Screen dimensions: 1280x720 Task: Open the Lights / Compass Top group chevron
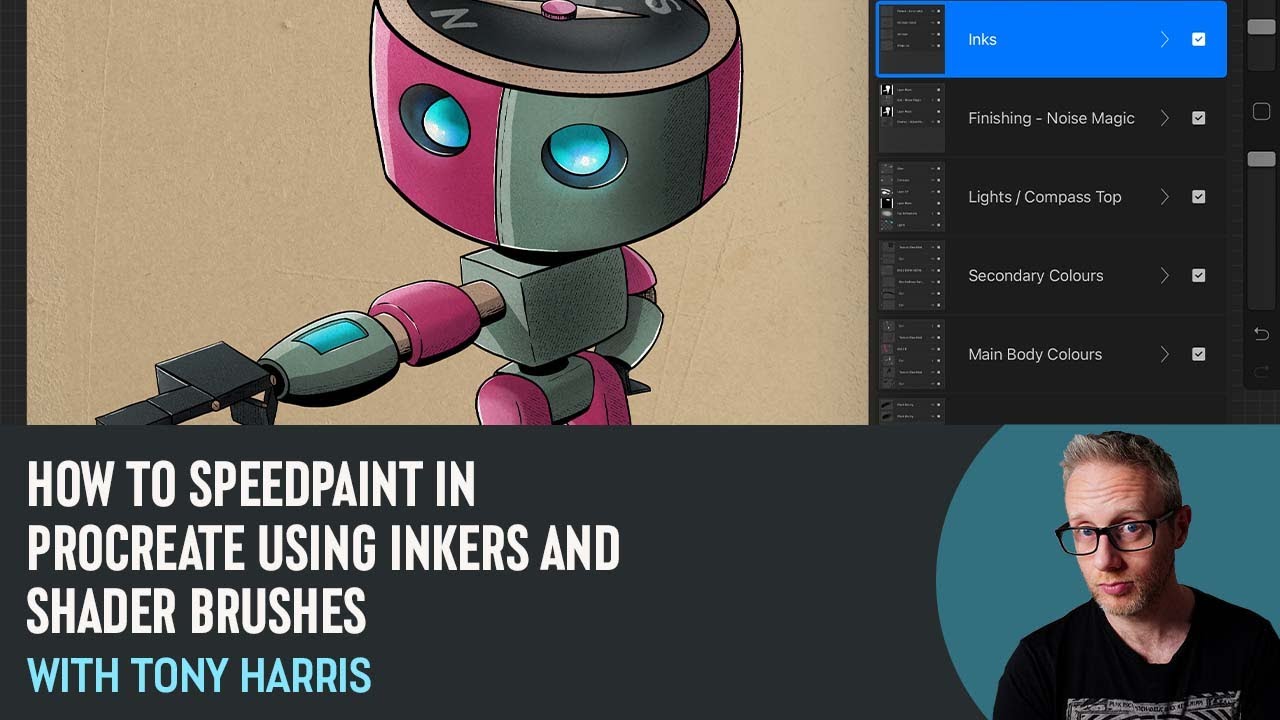1164,197
